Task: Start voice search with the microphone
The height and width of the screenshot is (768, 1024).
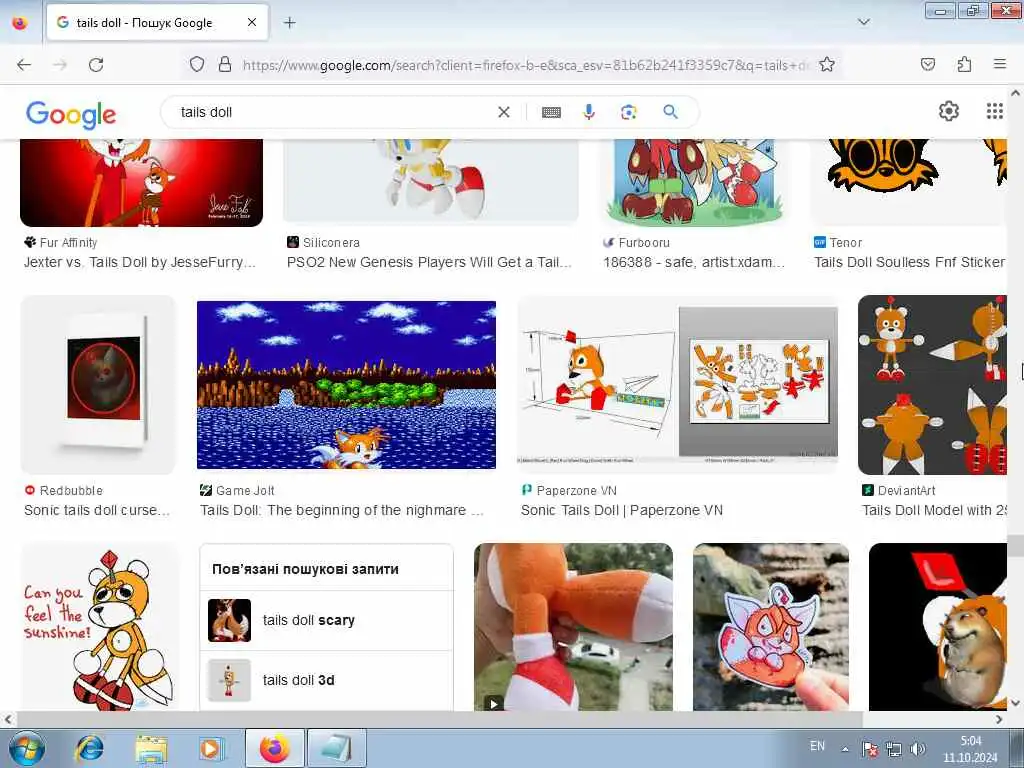Action: [x=589, y=112]
